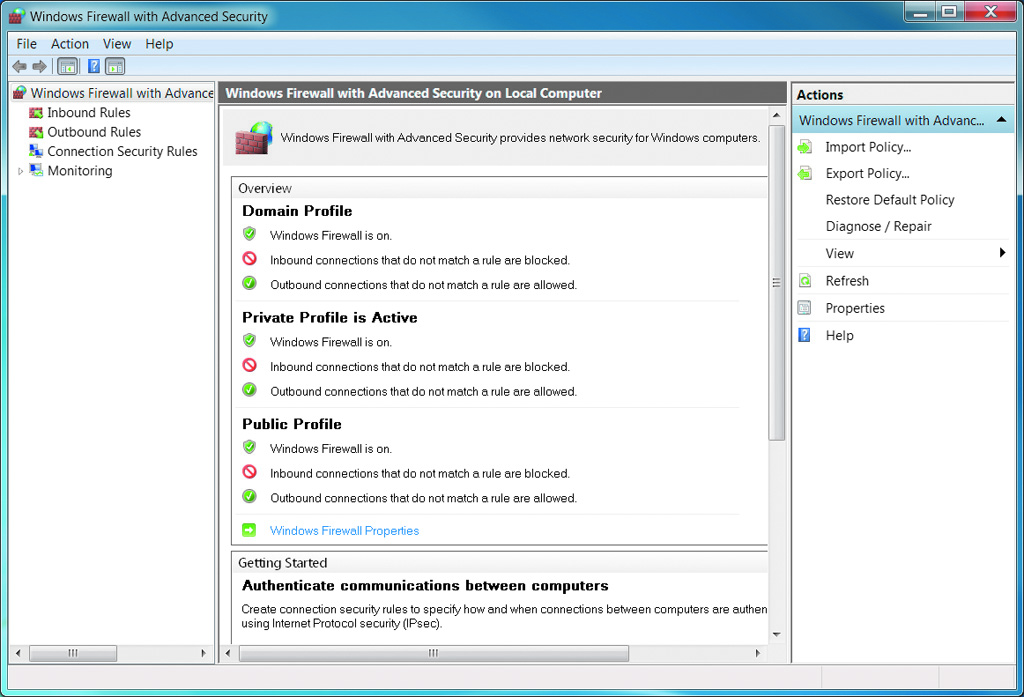This screenshot has width=1024, height=697.
Task: Collapse the Windows Firewall actions section header
Action: pyautogui.click(x=1001, y=120)
